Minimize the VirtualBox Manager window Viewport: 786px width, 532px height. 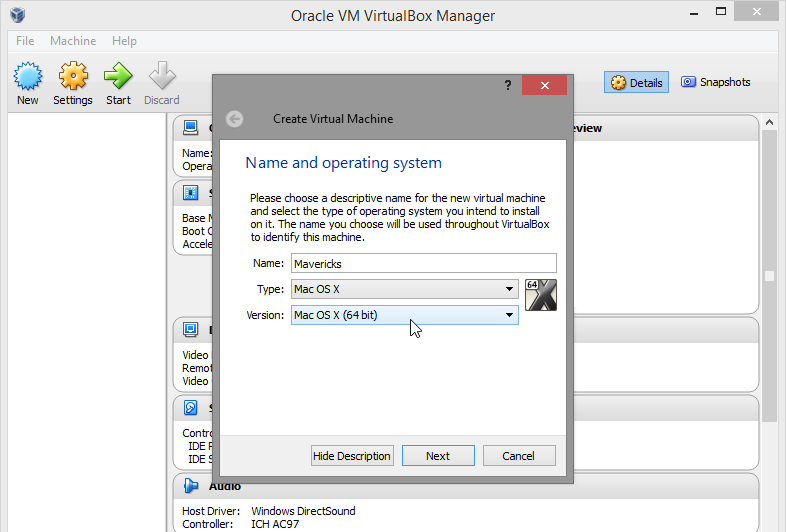click(694, 12)
